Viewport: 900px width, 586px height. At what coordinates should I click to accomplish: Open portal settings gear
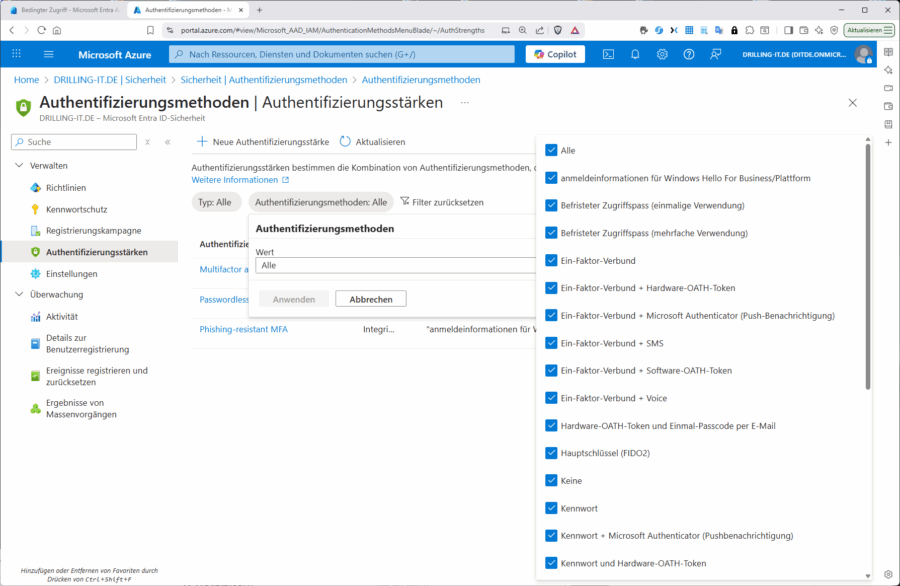pyautogui.click(x=662, y=54)
